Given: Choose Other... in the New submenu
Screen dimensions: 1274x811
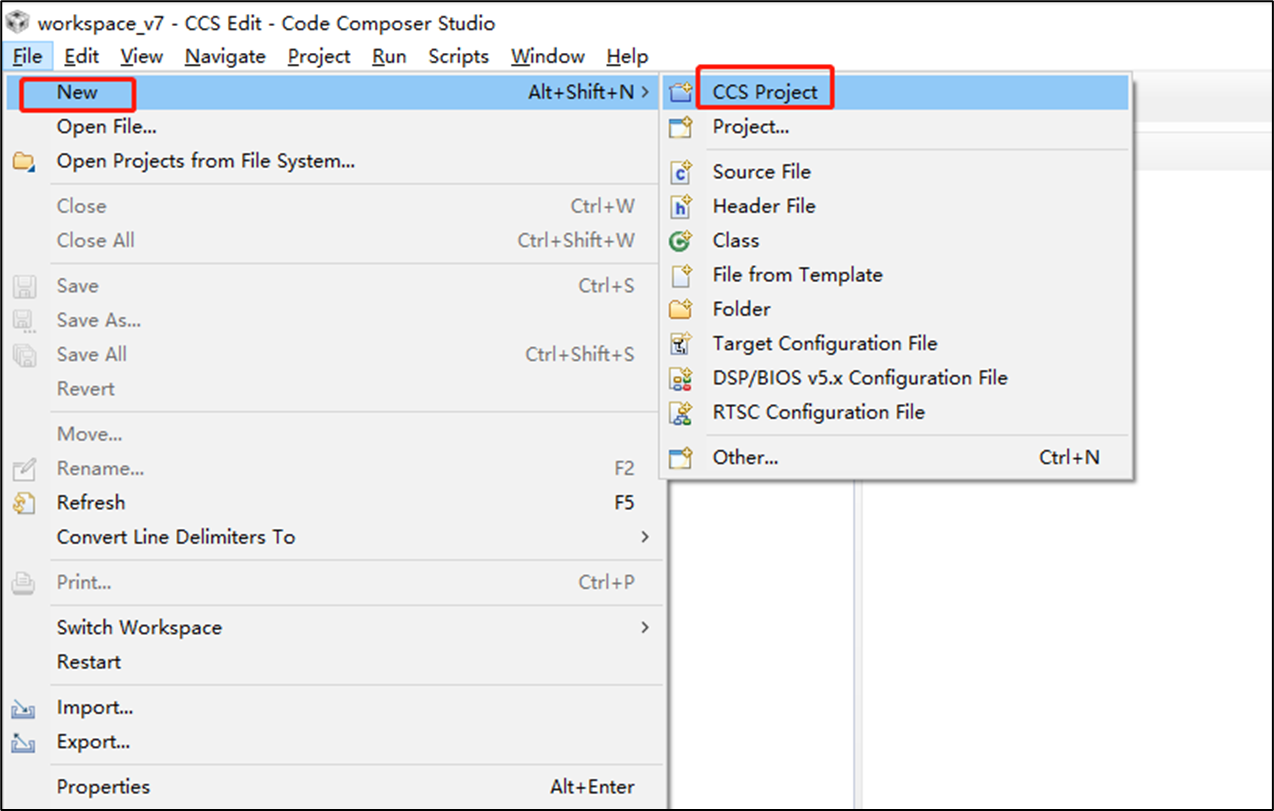Looking at the screenshot, I should [x=896, y=458].
